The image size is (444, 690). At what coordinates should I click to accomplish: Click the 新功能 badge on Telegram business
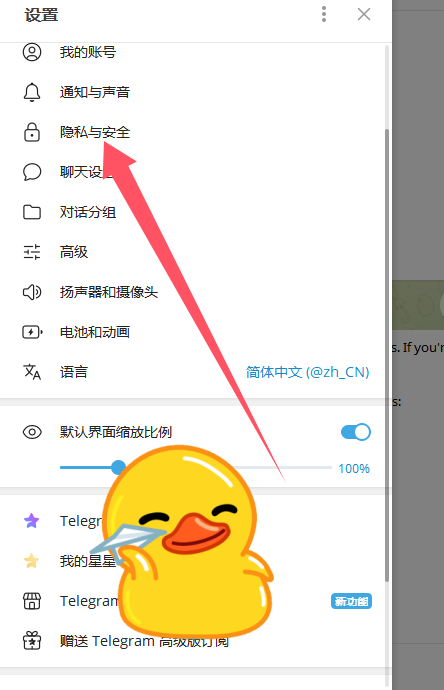click(x=351, y=601)
